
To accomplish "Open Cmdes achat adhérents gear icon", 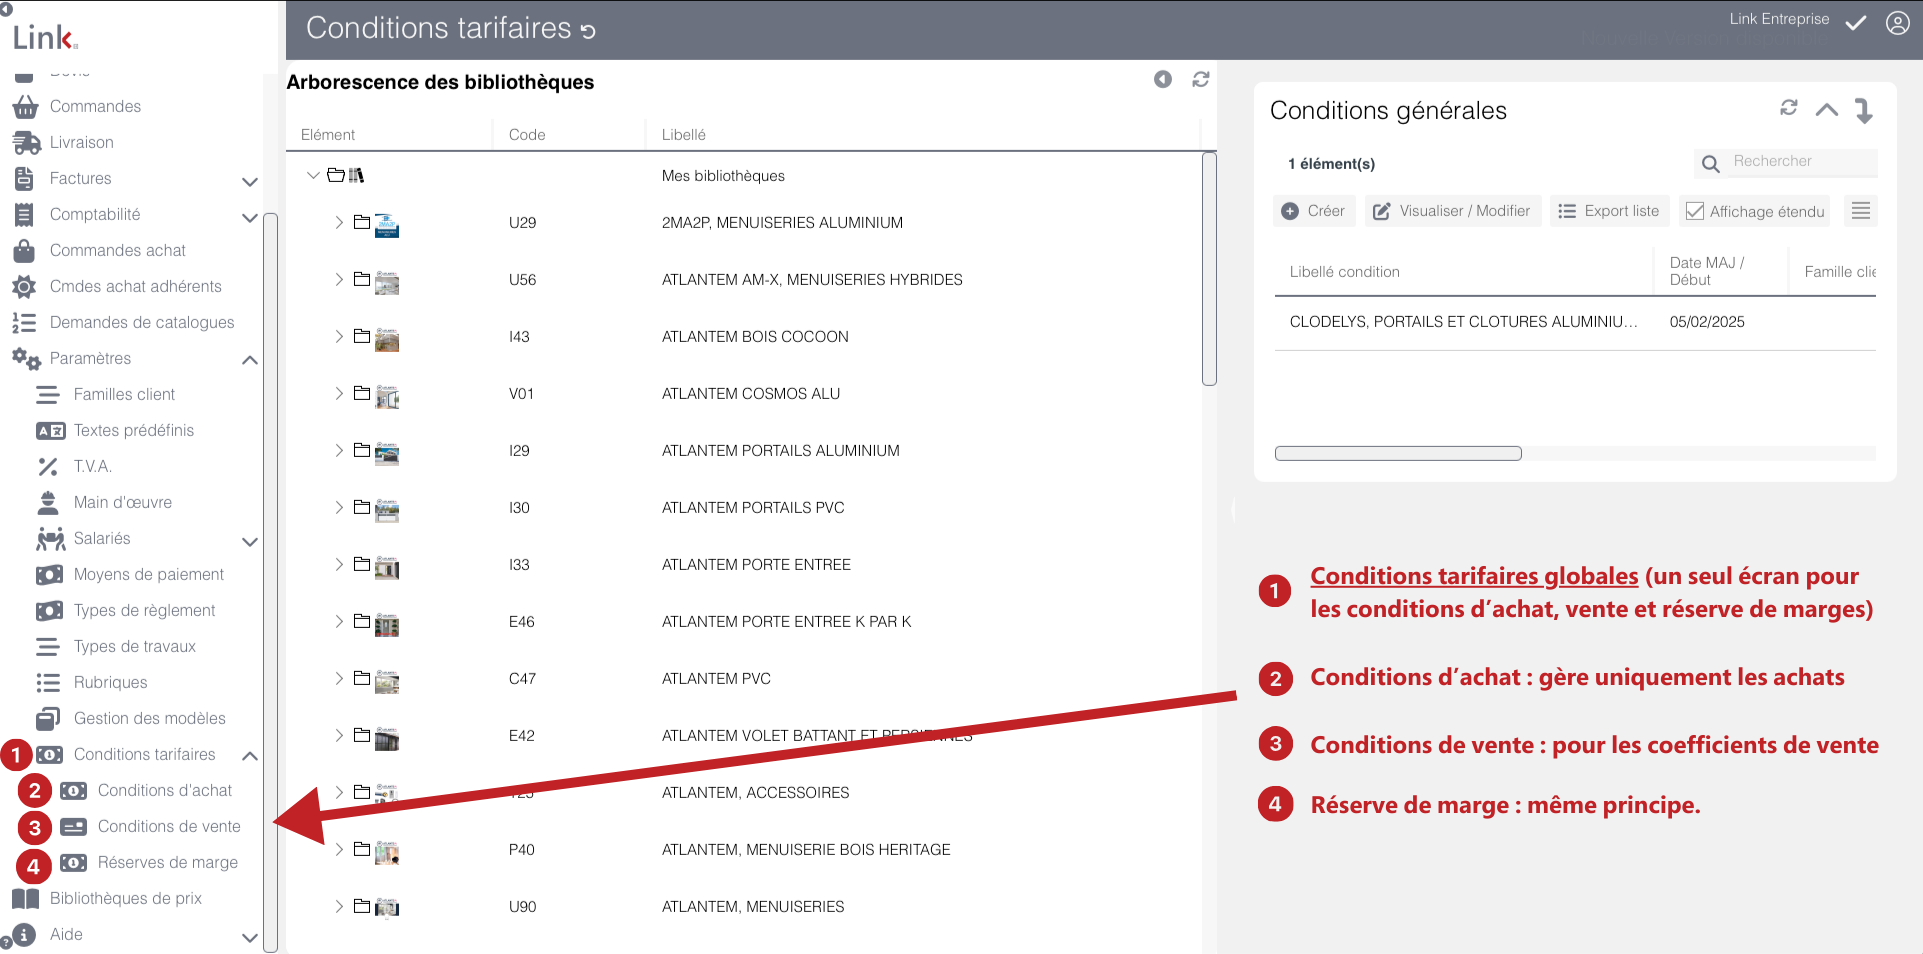I will click(x=25, y=286).
